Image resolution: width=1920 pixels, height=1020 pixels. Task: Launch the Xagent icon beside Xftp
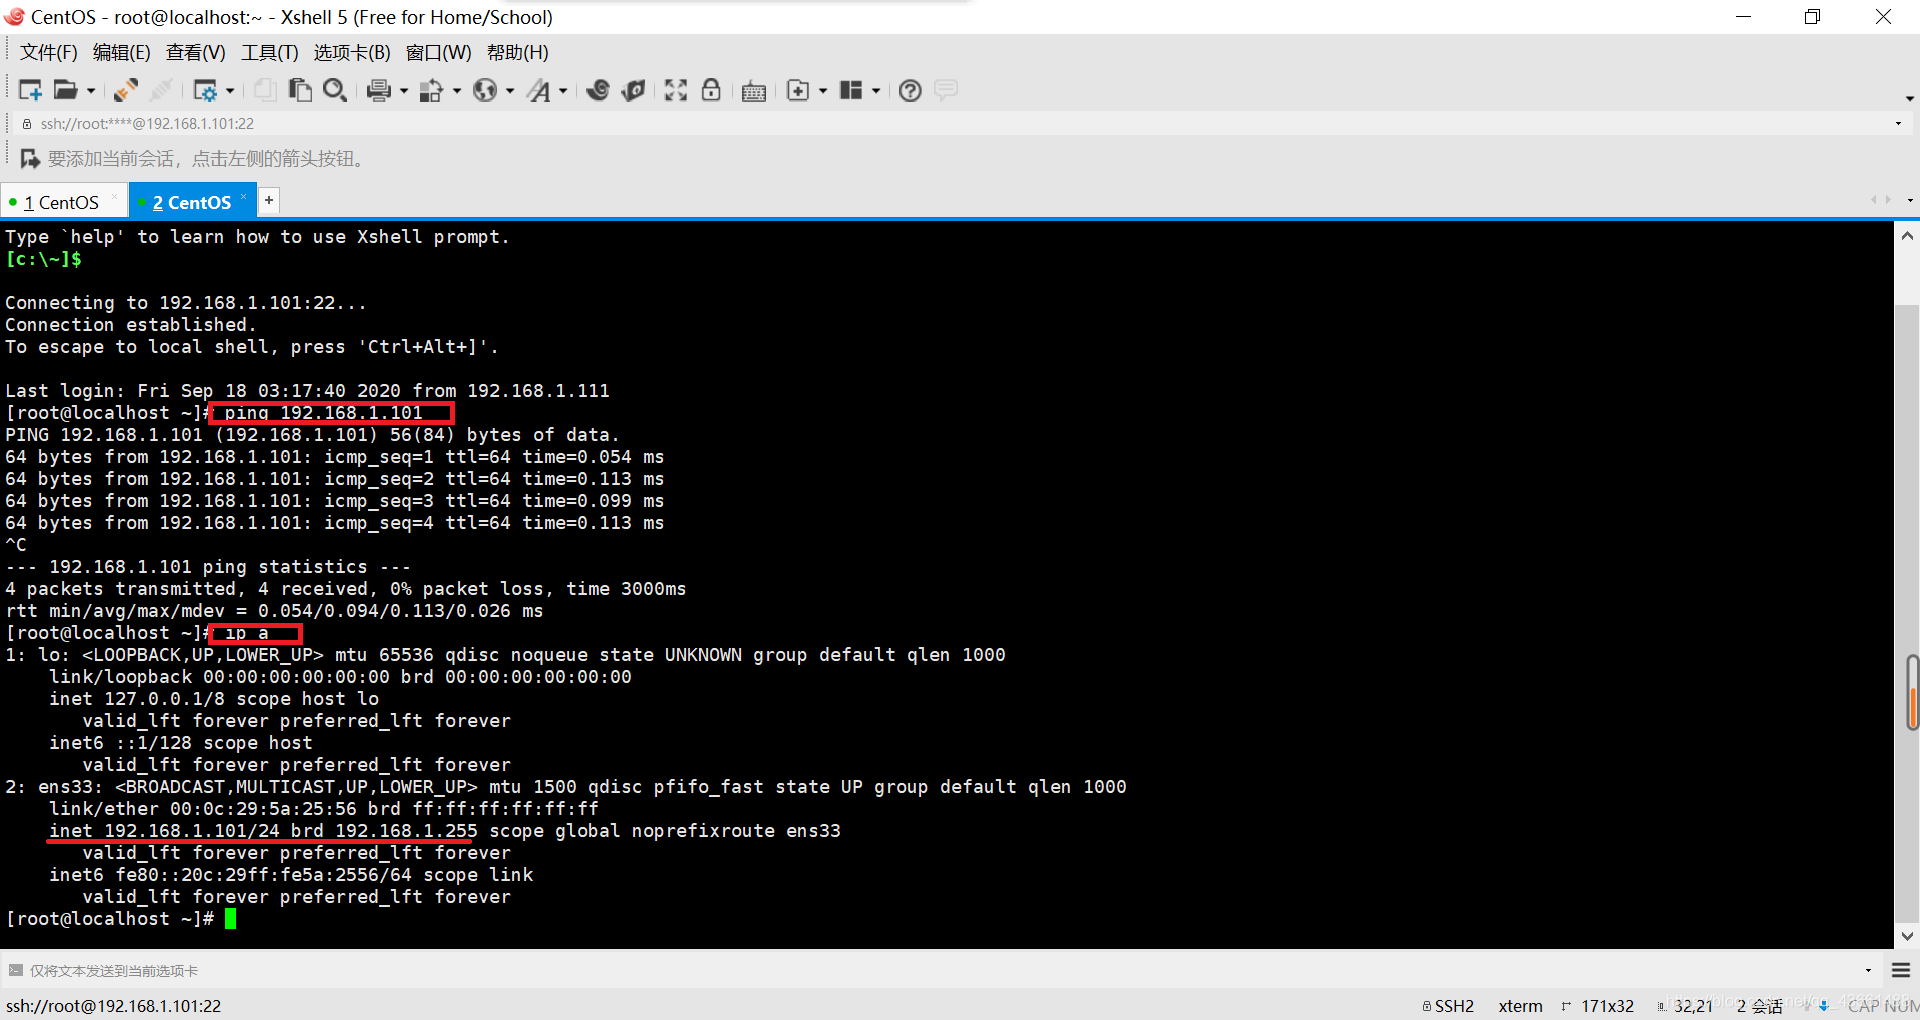tap(633, 90)
